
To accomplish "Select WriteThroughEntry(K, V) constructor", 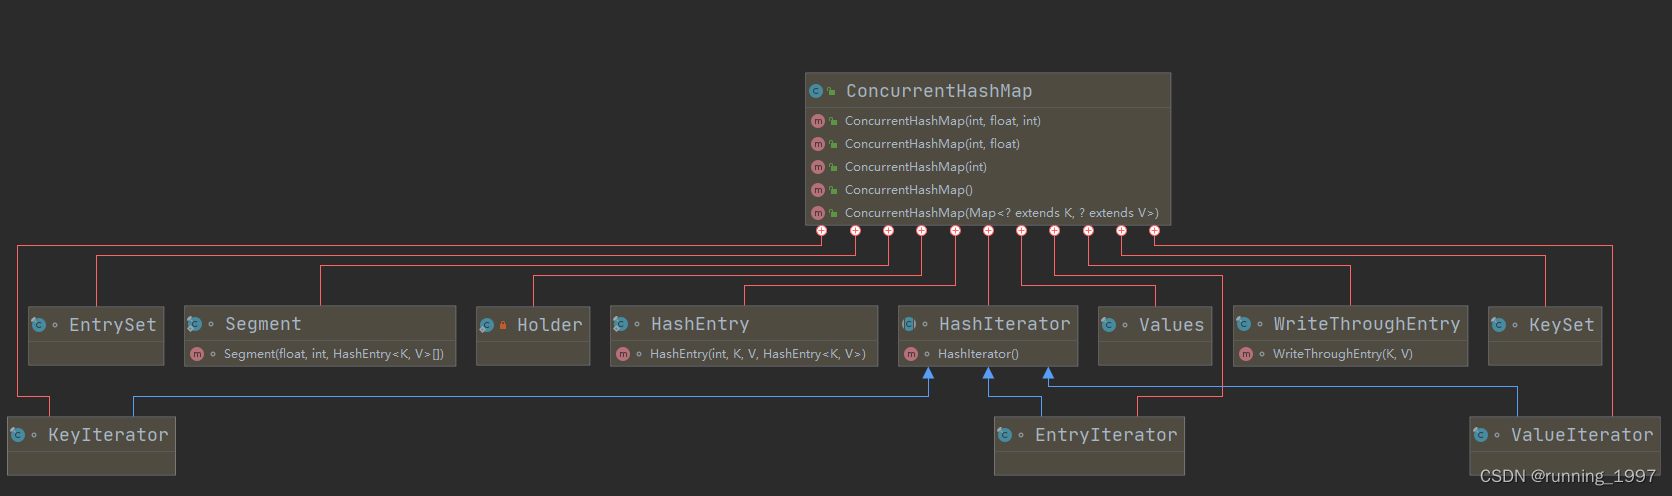I will point(1343,354).
